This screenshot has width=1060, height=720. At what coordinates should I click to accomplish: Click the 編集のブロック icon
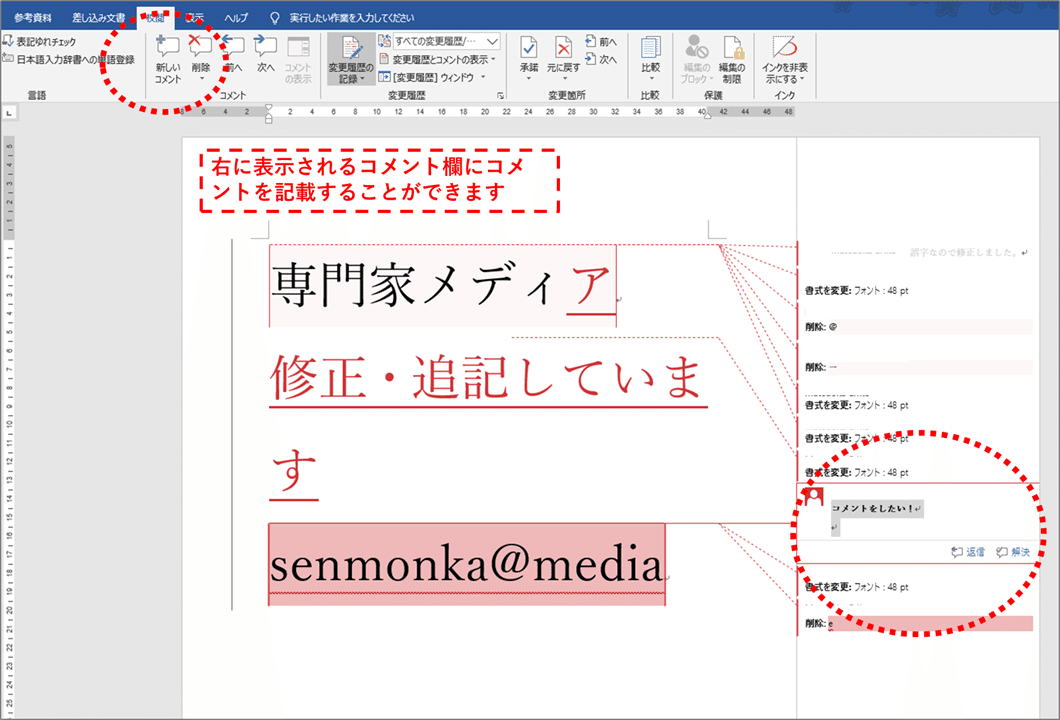(696, 48)
